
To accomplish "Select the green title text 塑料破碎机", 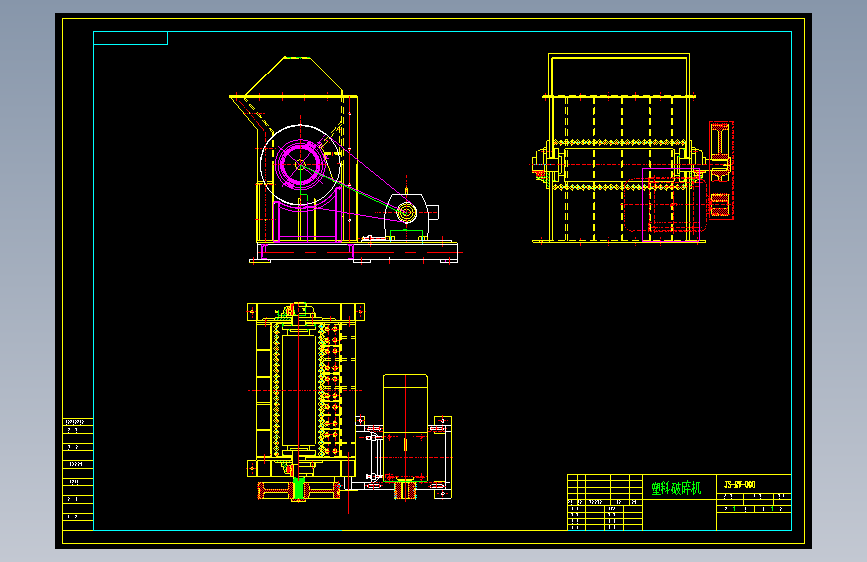I will pyautogui.click(x=676, y=488).
